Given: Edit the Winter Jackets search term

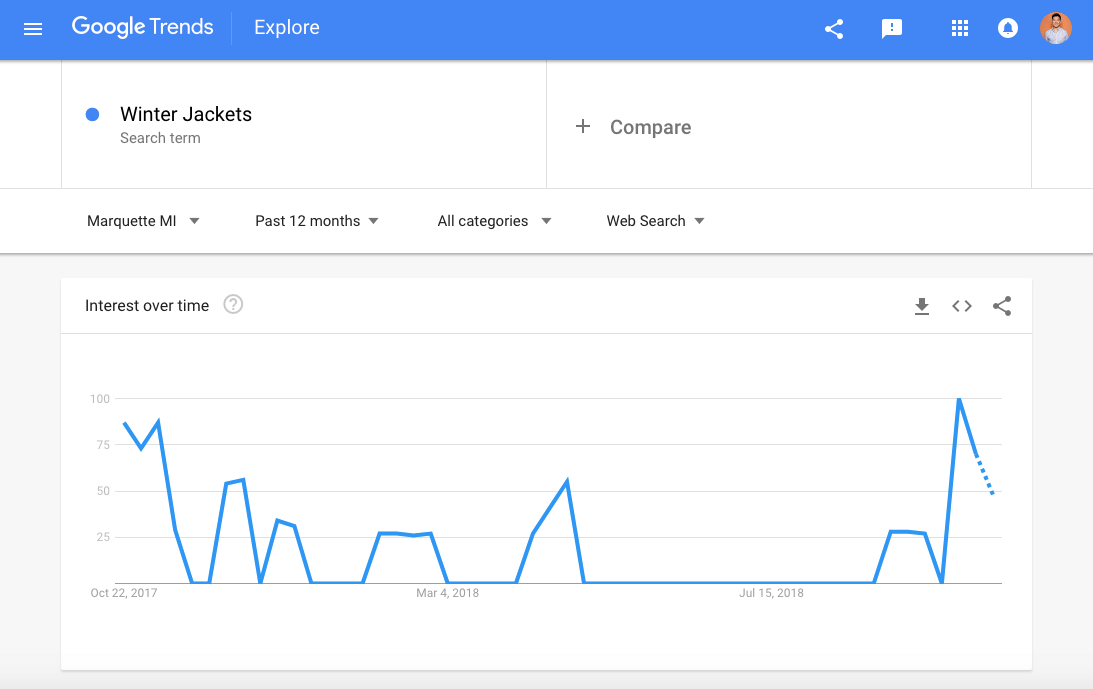Looking at the screenshot, I should [186, 115].
